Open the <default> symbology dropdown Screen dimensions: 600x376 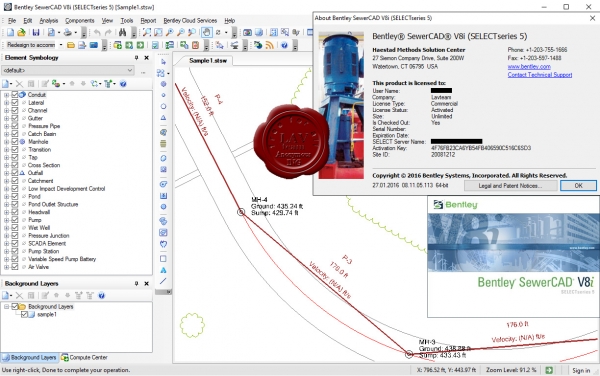coord(68,70)
